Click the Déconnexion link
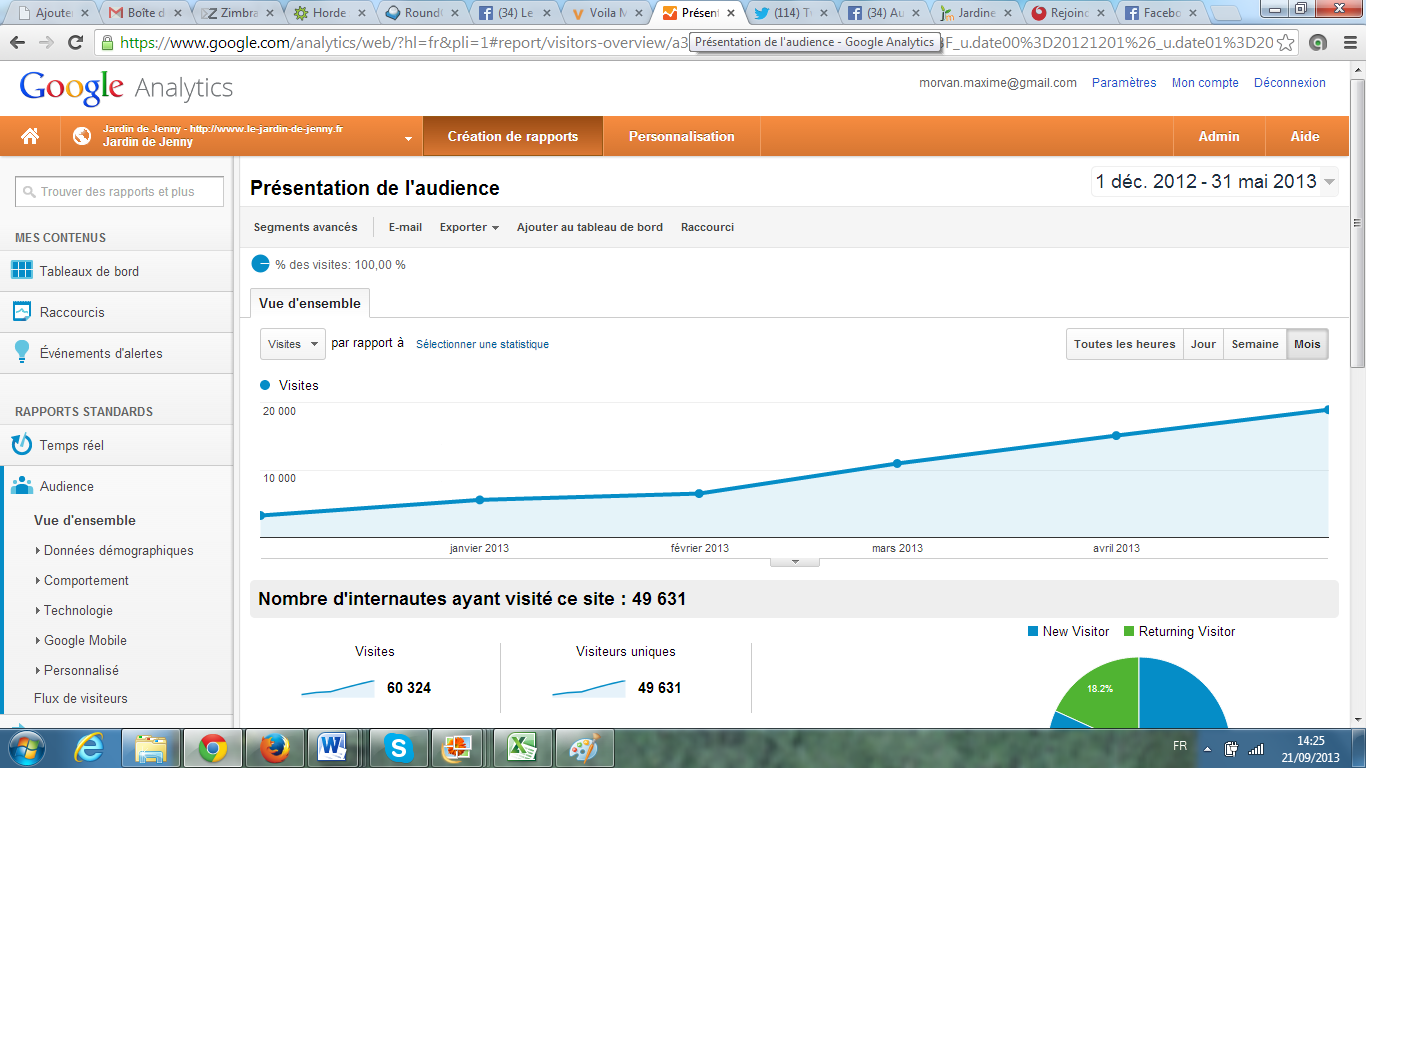The width and height of the screenshot is (1408, 1056). (x=1289, y=83)
